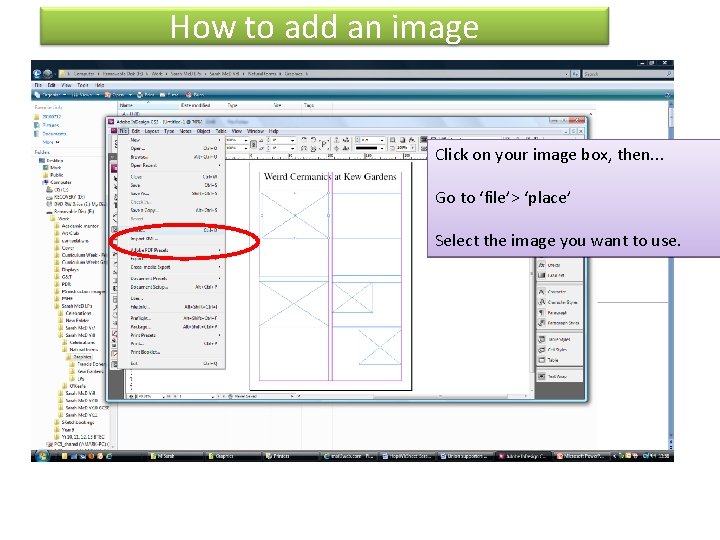
Task: Select Art Club folder in Explorer tree
Action: point(67,233)
